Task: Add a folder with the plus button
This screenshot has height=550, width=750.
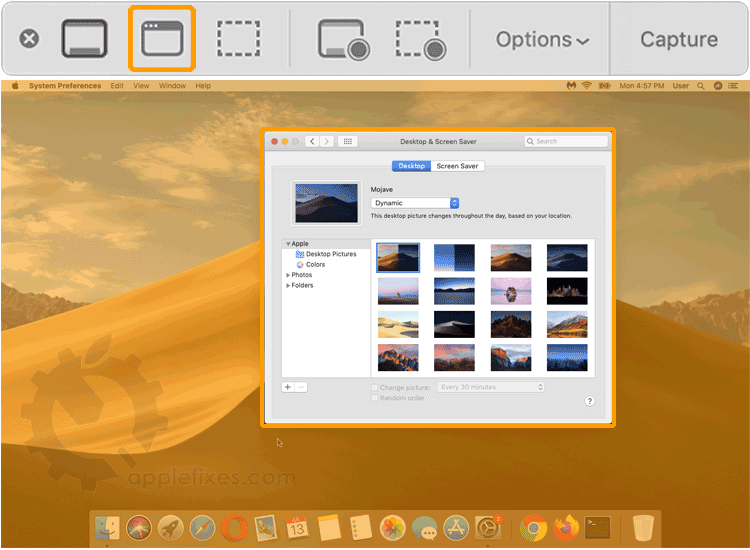Action: (x=288, y=387)
